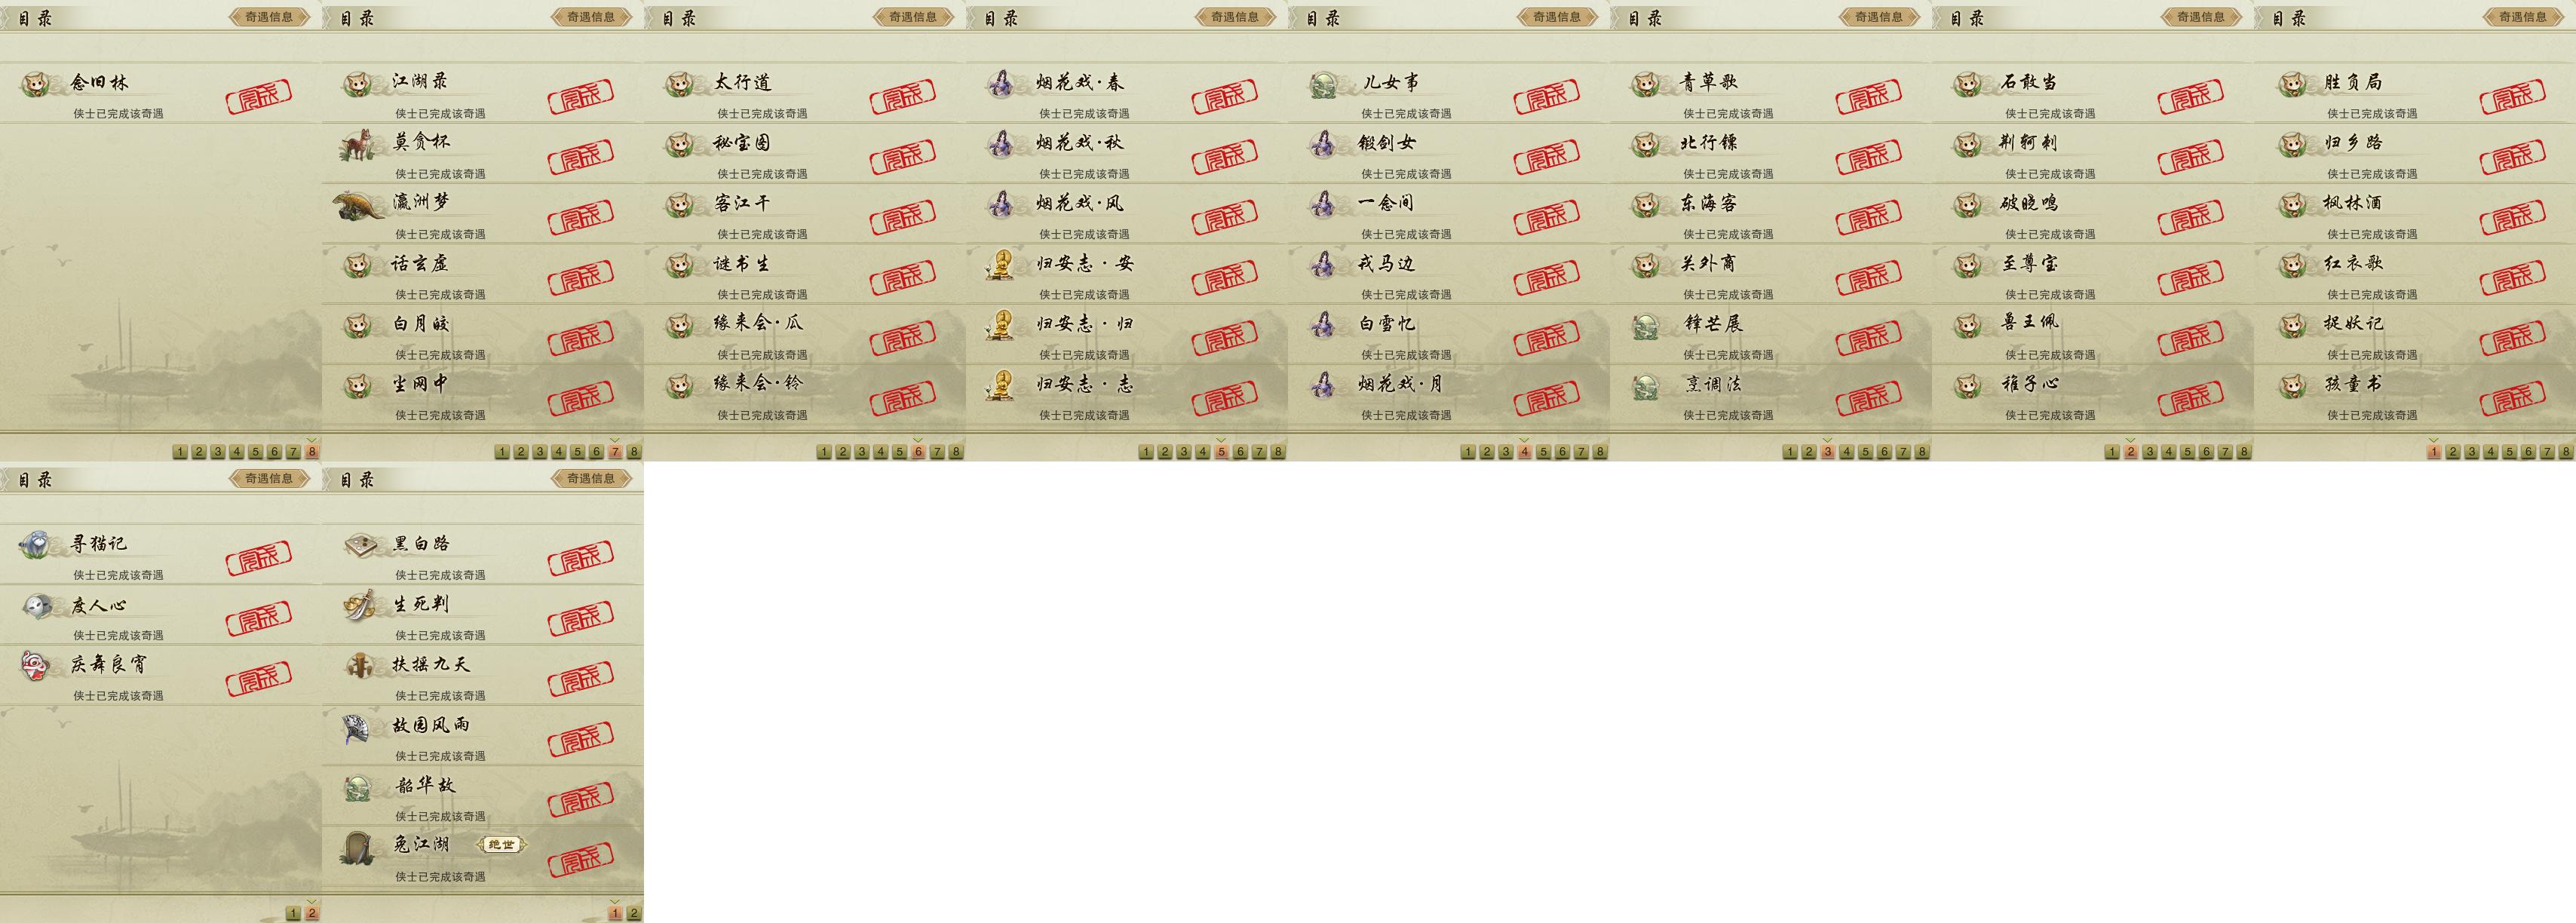Click the lion dance icon for 庆舞良宵
Viewport: 2576px width, 923px height.
(x=36, y=666)
